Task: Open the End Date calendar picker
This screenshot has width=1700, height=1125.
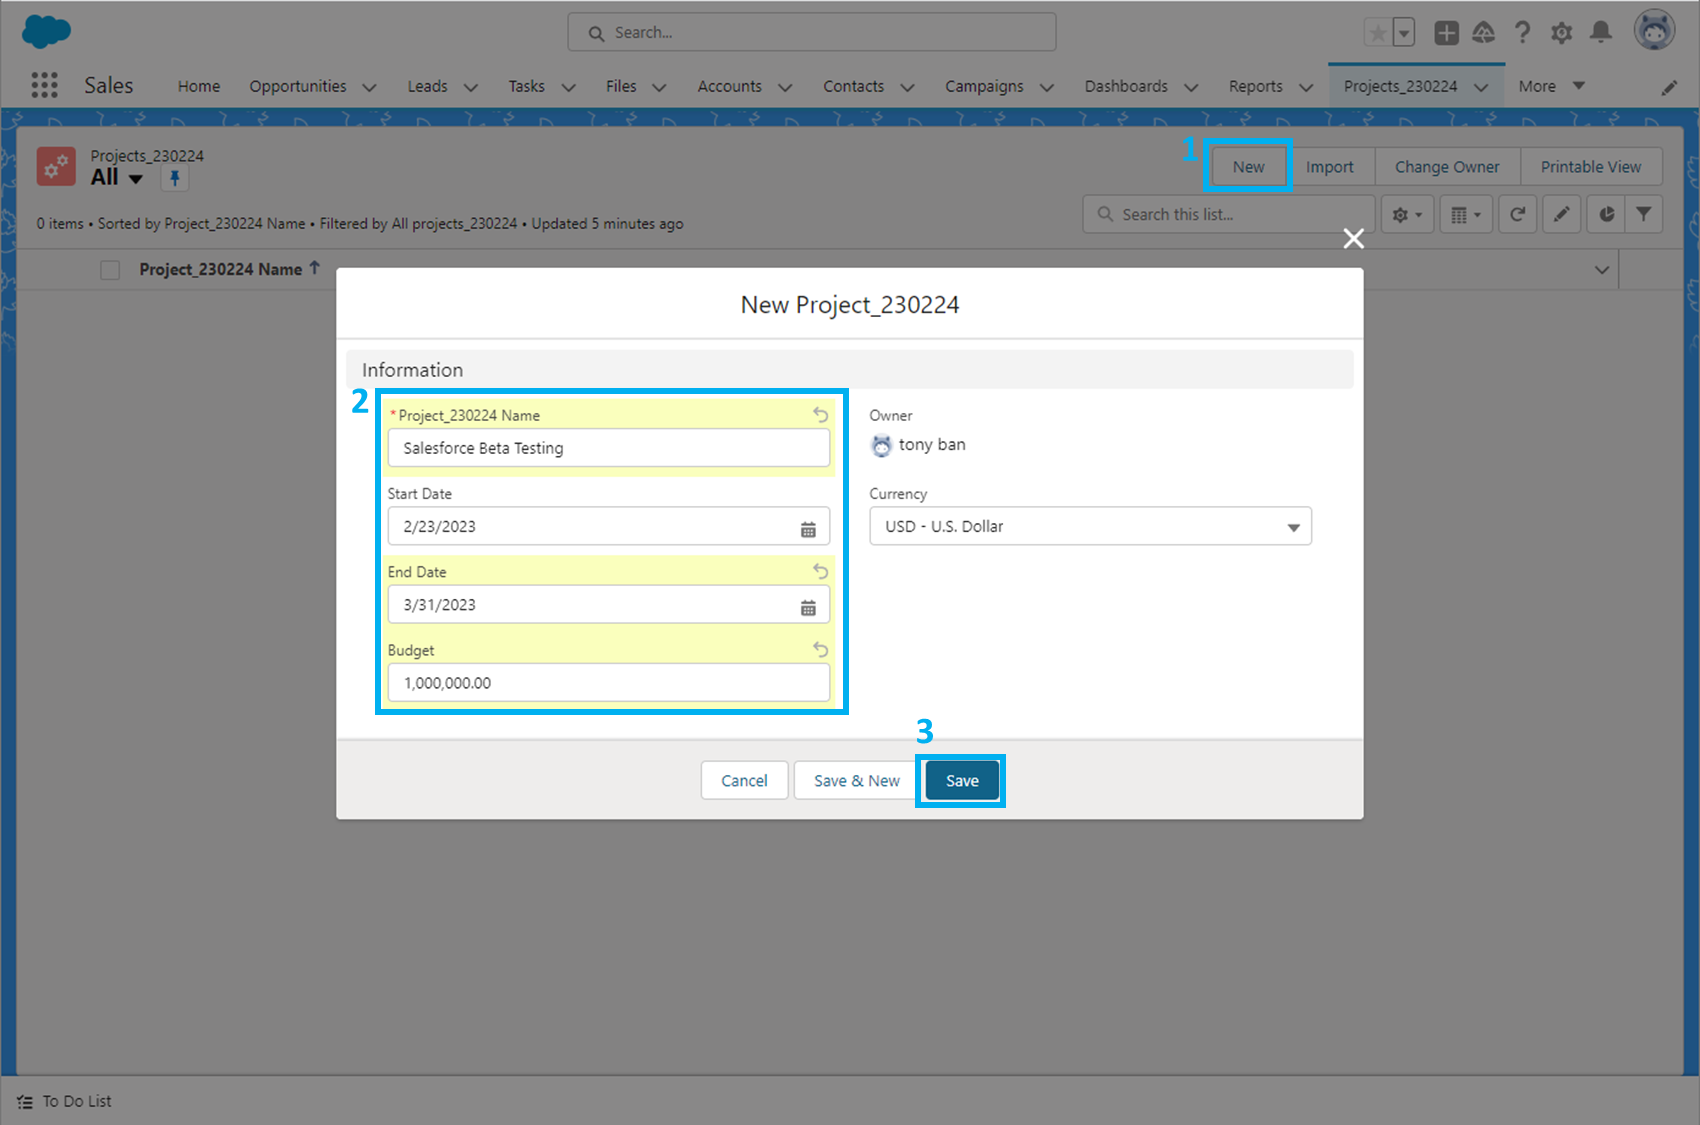Action: click(x=808, y=607)
